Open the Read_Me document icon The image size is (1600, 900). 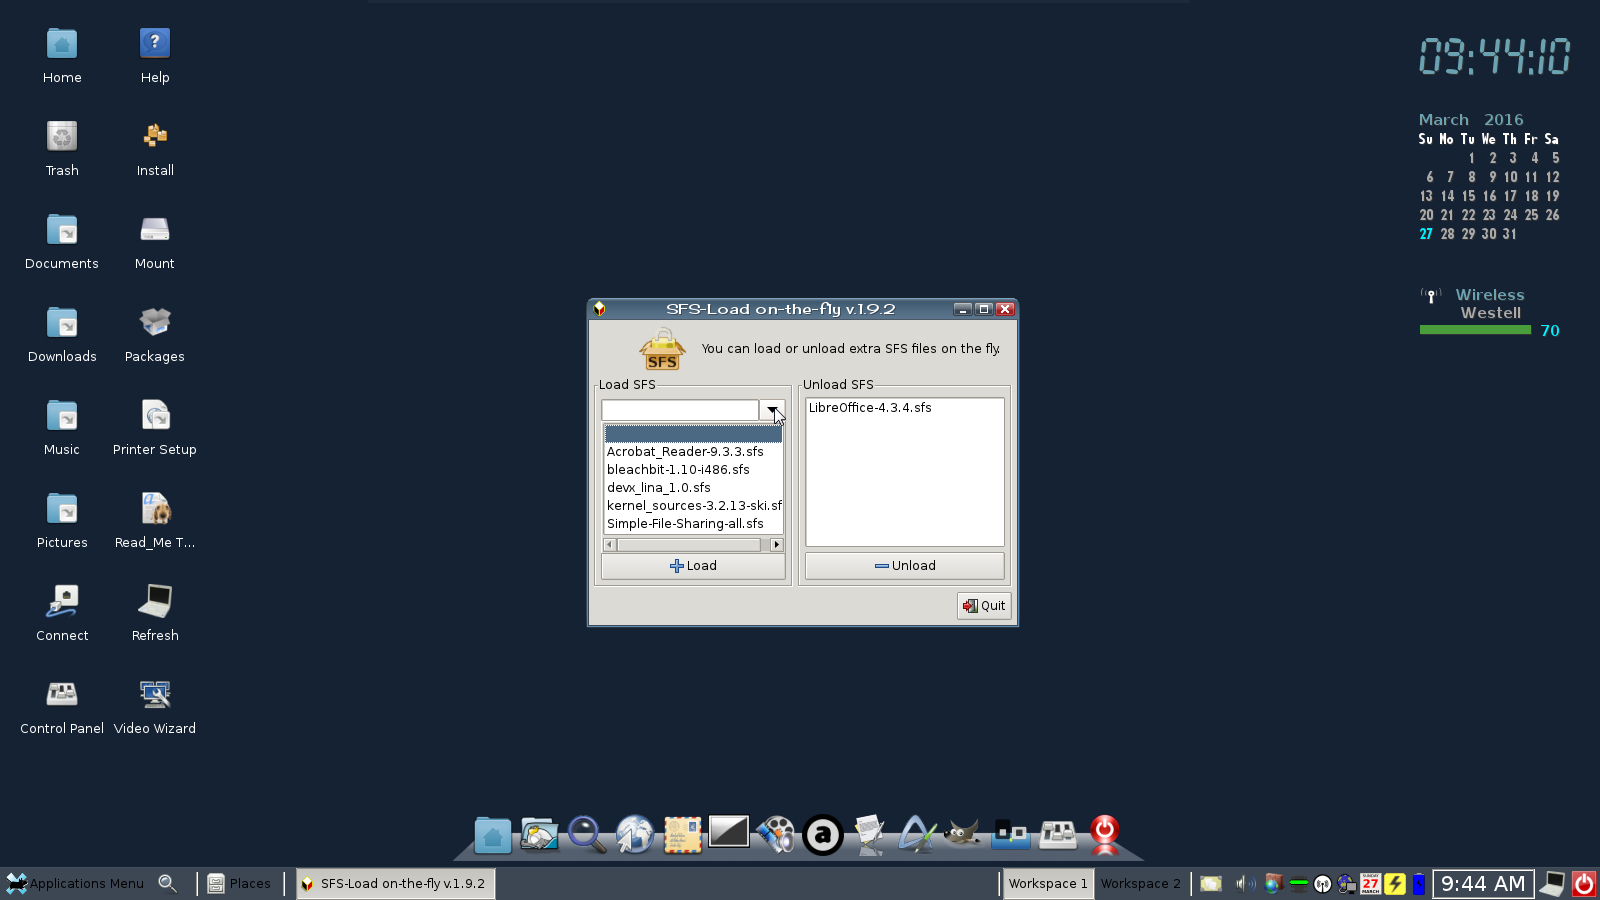point(155,521)
